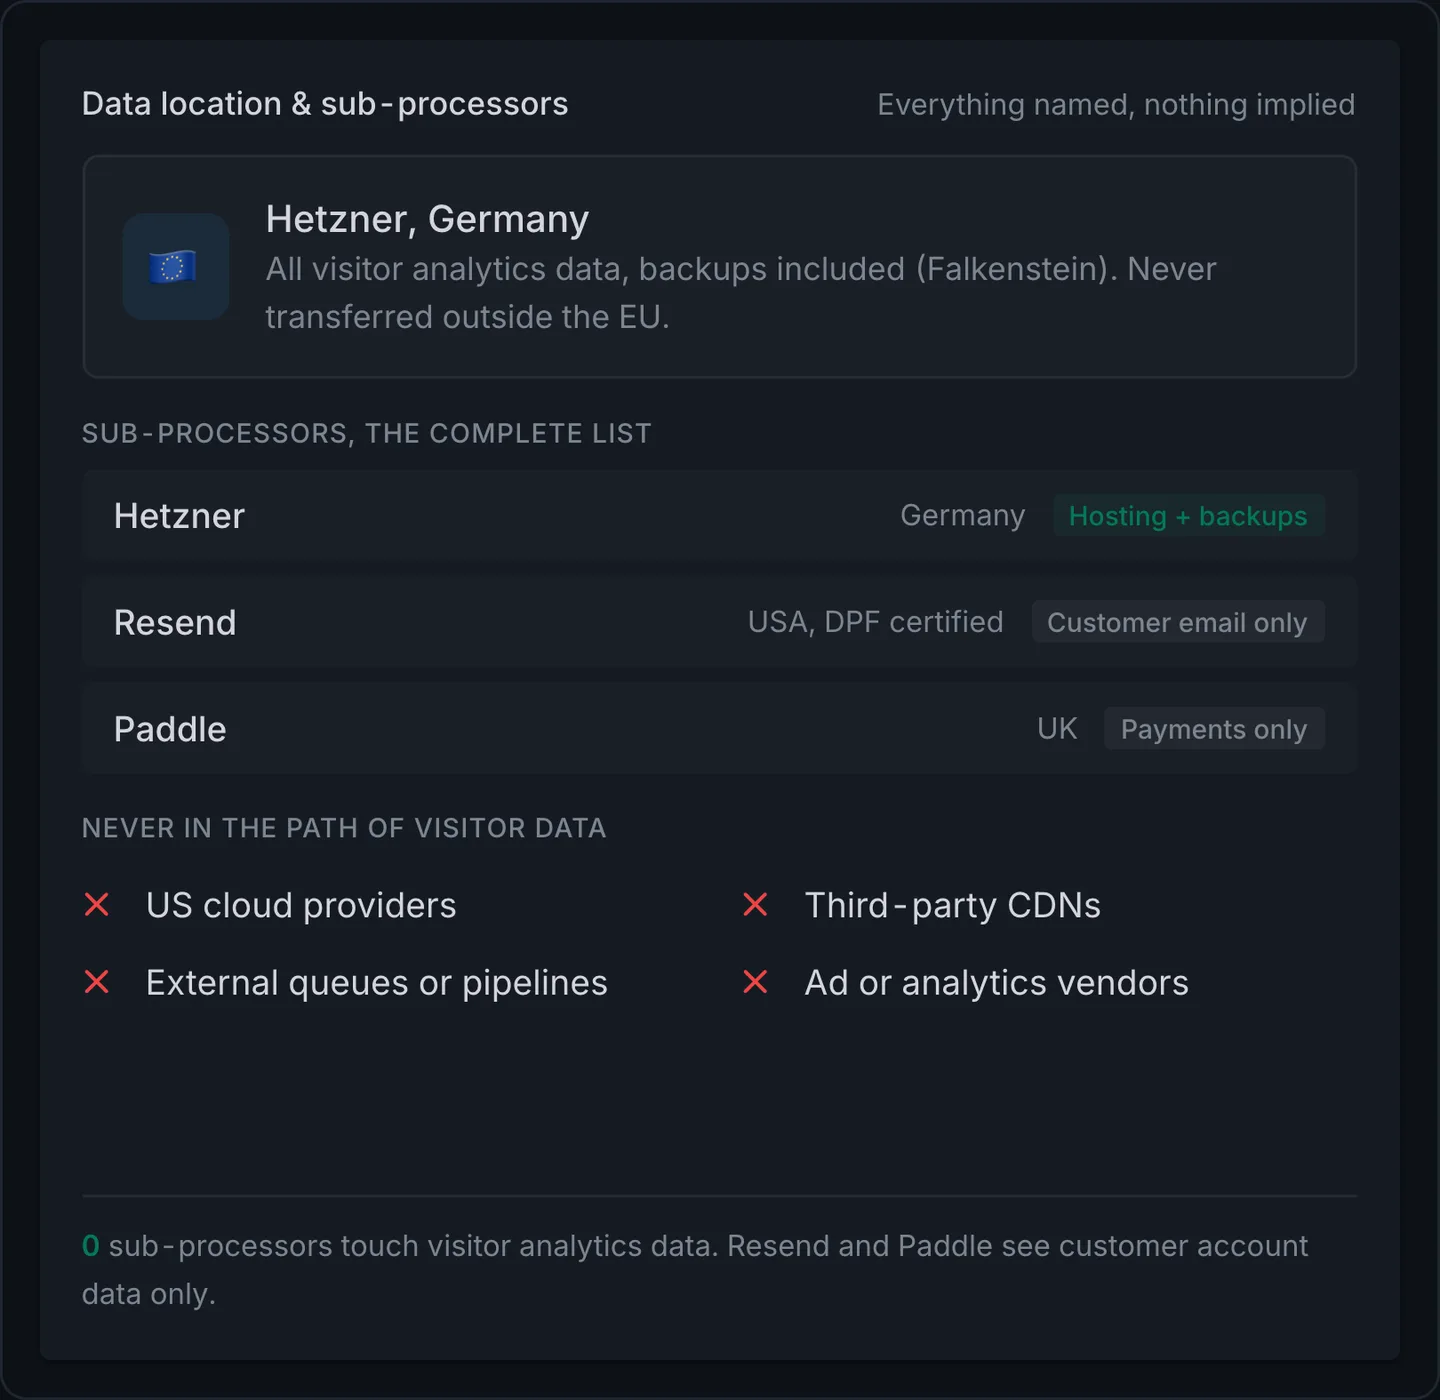Click the EU flag icon
The height and width of the screenshot is (1400, 1440).
tap(175, 267)
